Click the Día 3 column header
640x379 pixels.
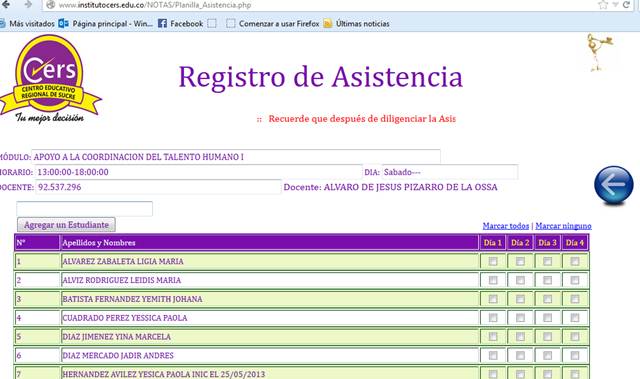pyautogui.click(x=547, y=243)
